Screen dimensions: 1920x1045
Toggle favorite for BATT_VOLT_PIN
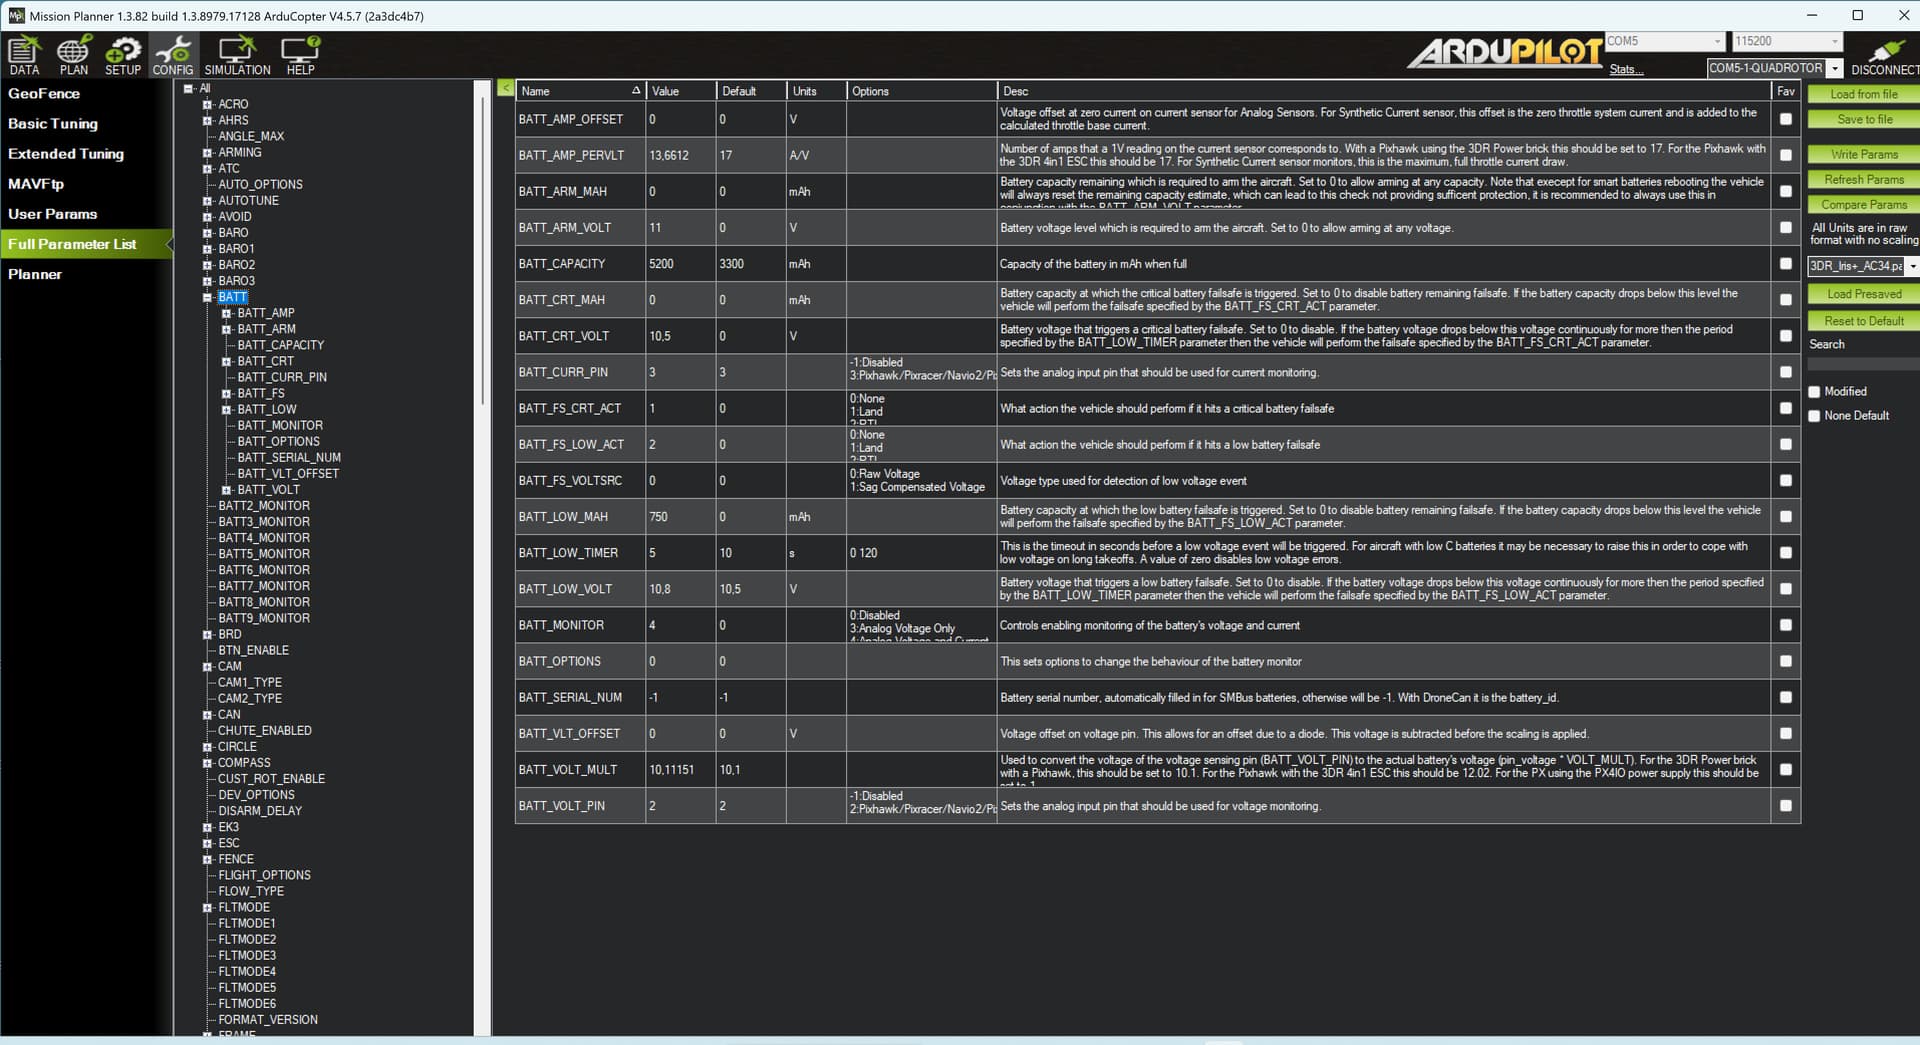pos(1785,806)
